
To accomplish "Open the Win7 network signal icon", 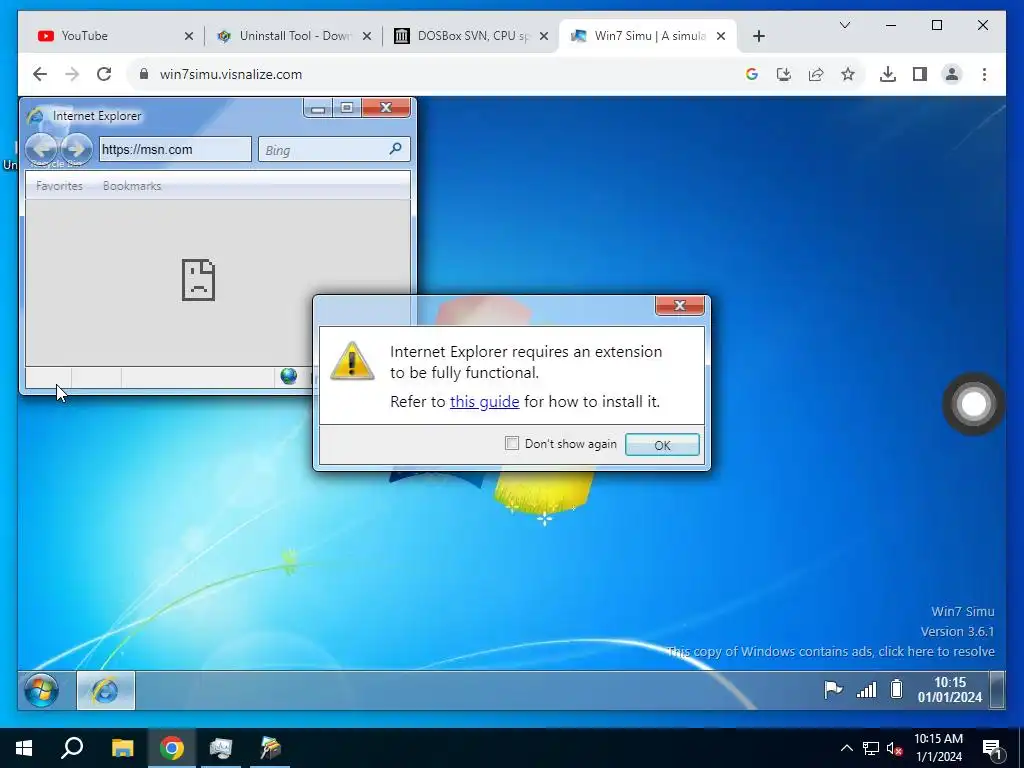I will tap(867, 690).
